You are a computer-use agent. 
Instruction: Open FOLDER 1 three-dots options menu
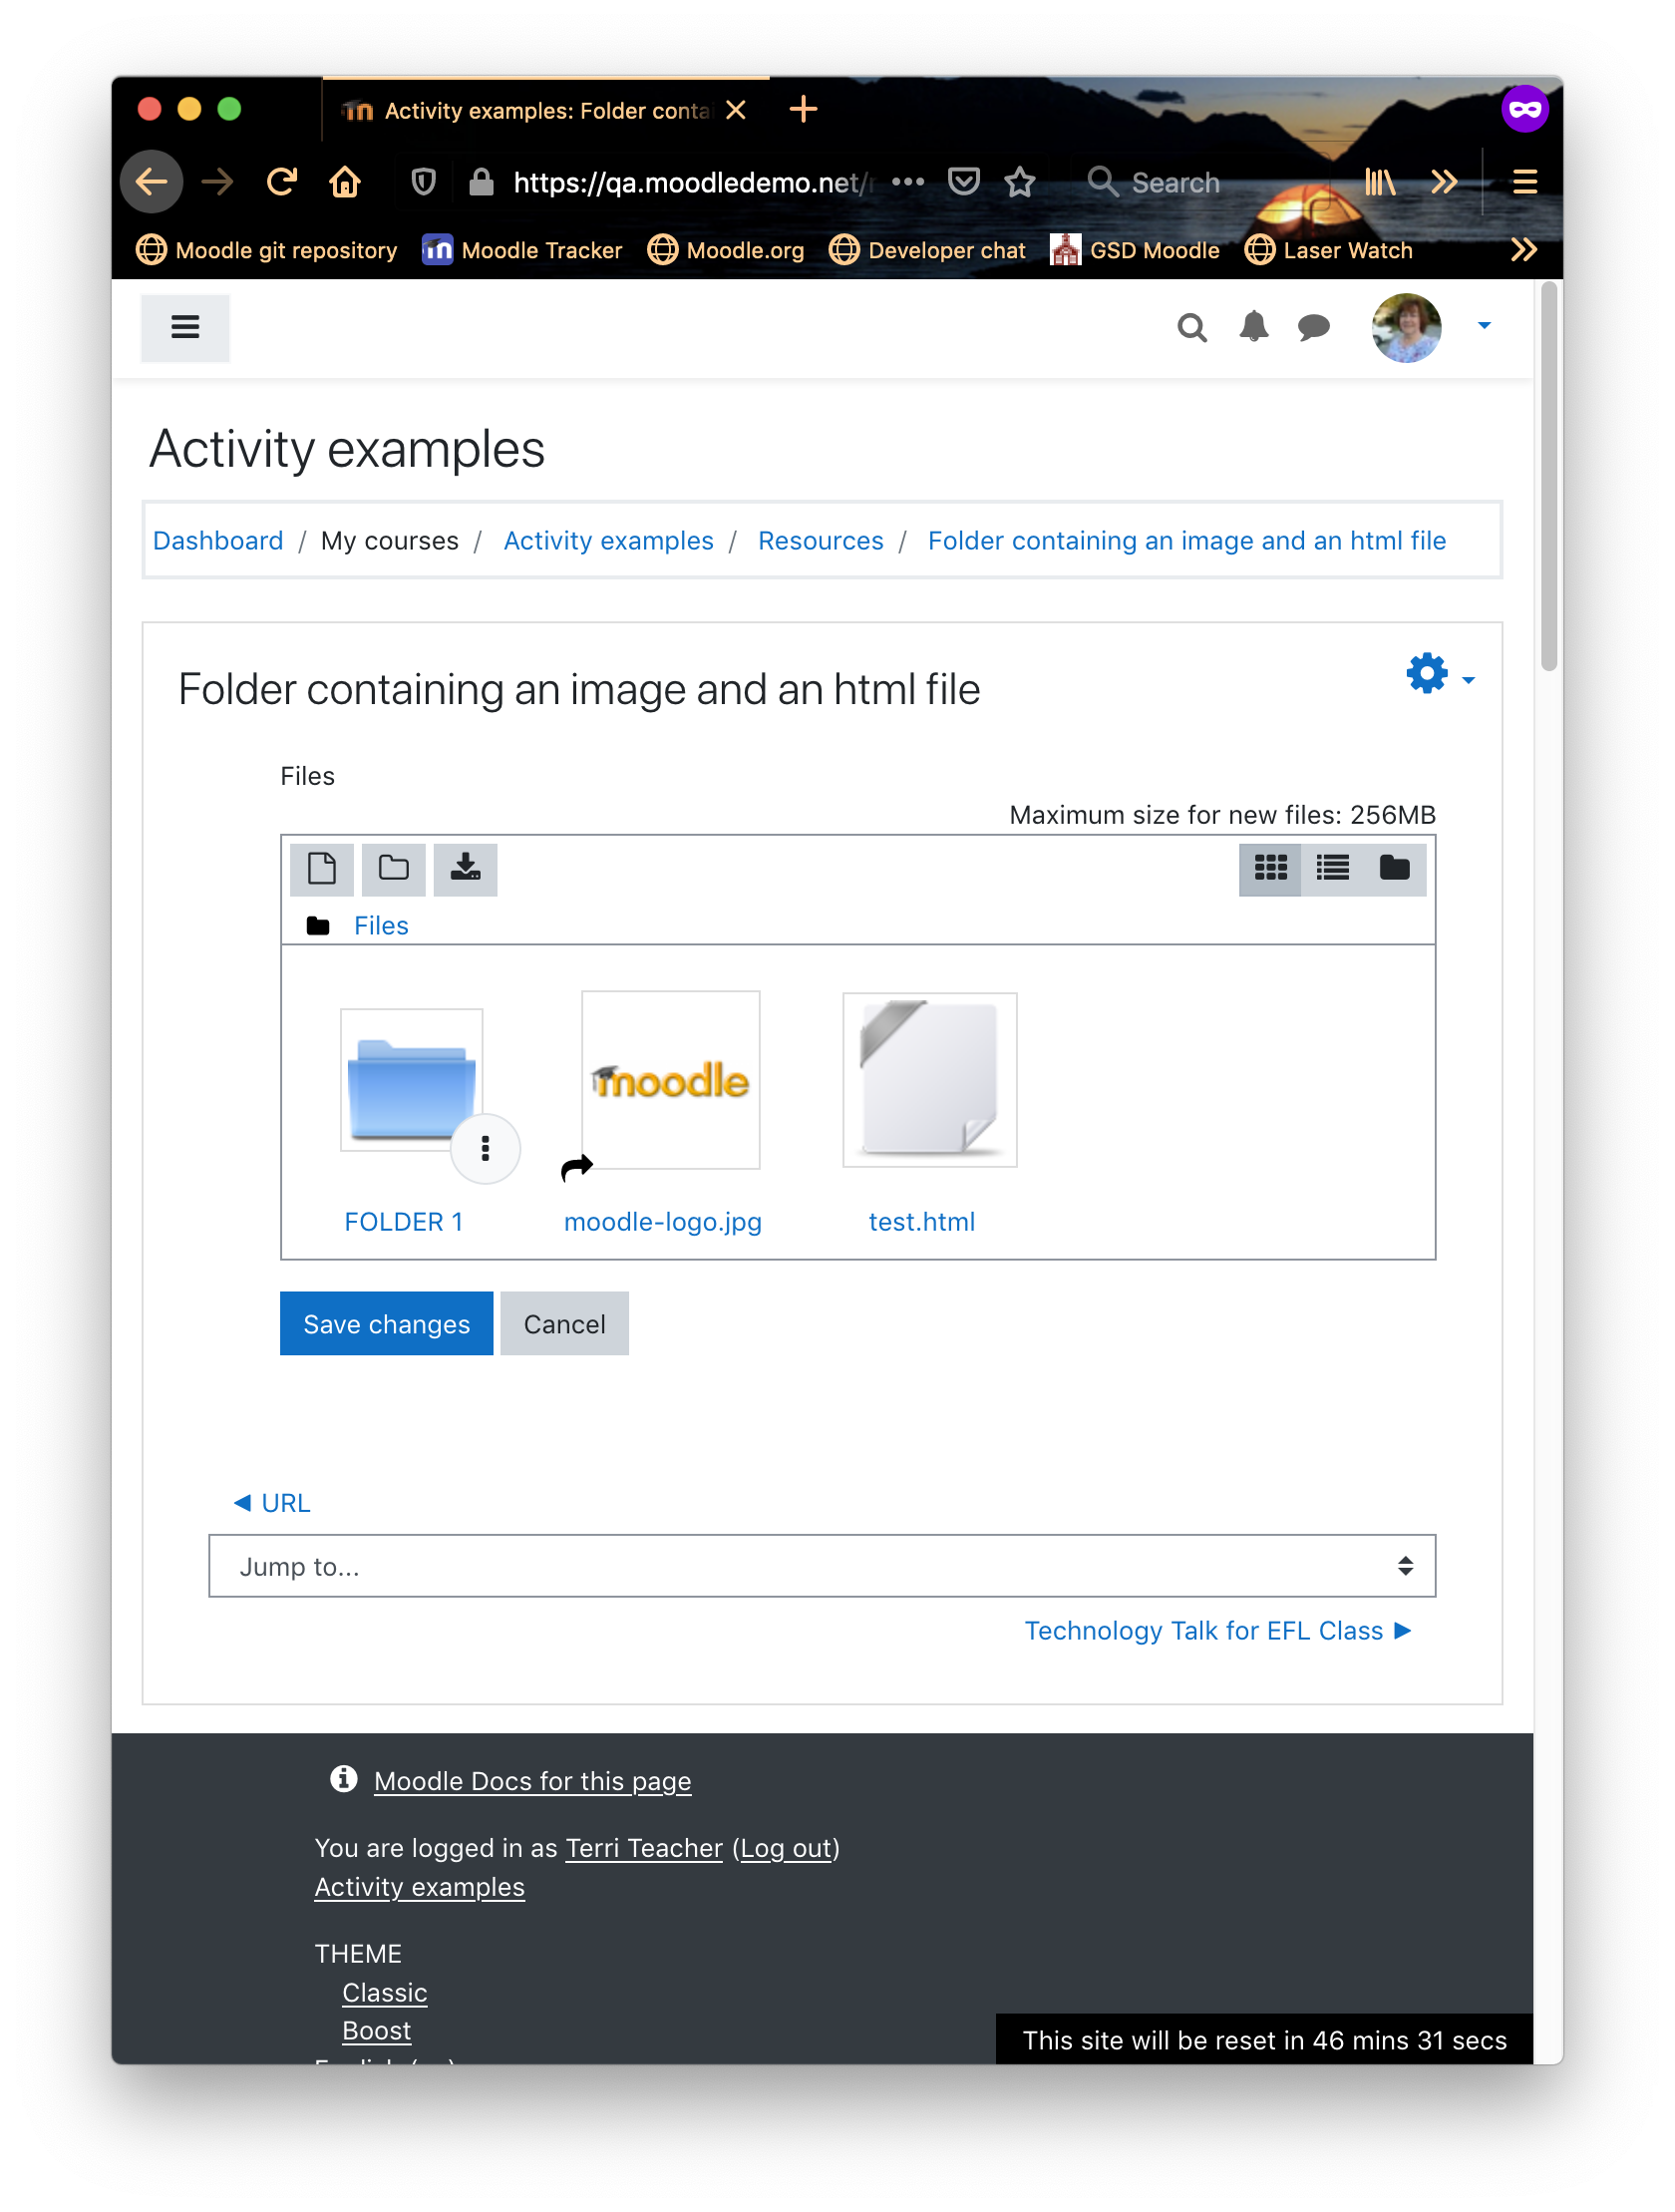point(485,1148)
